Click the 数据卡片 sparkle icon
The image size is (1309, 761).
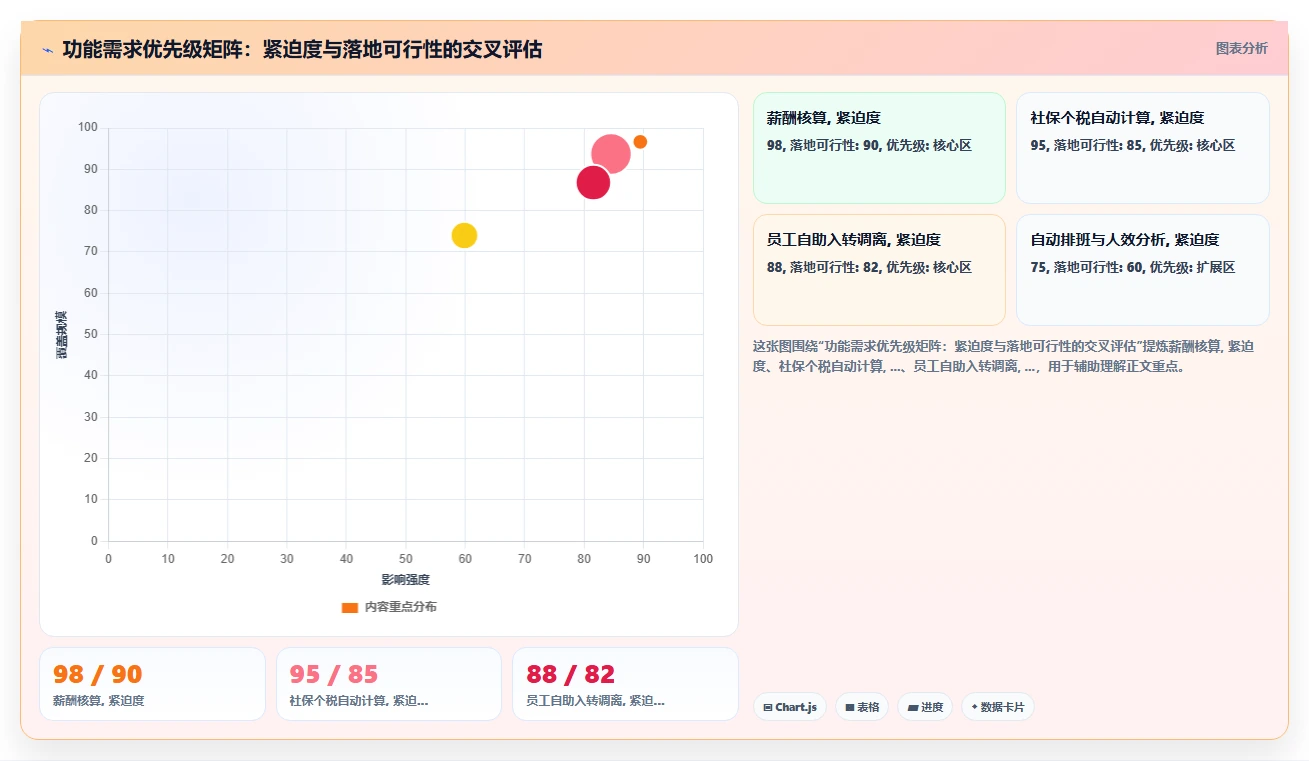974,707
